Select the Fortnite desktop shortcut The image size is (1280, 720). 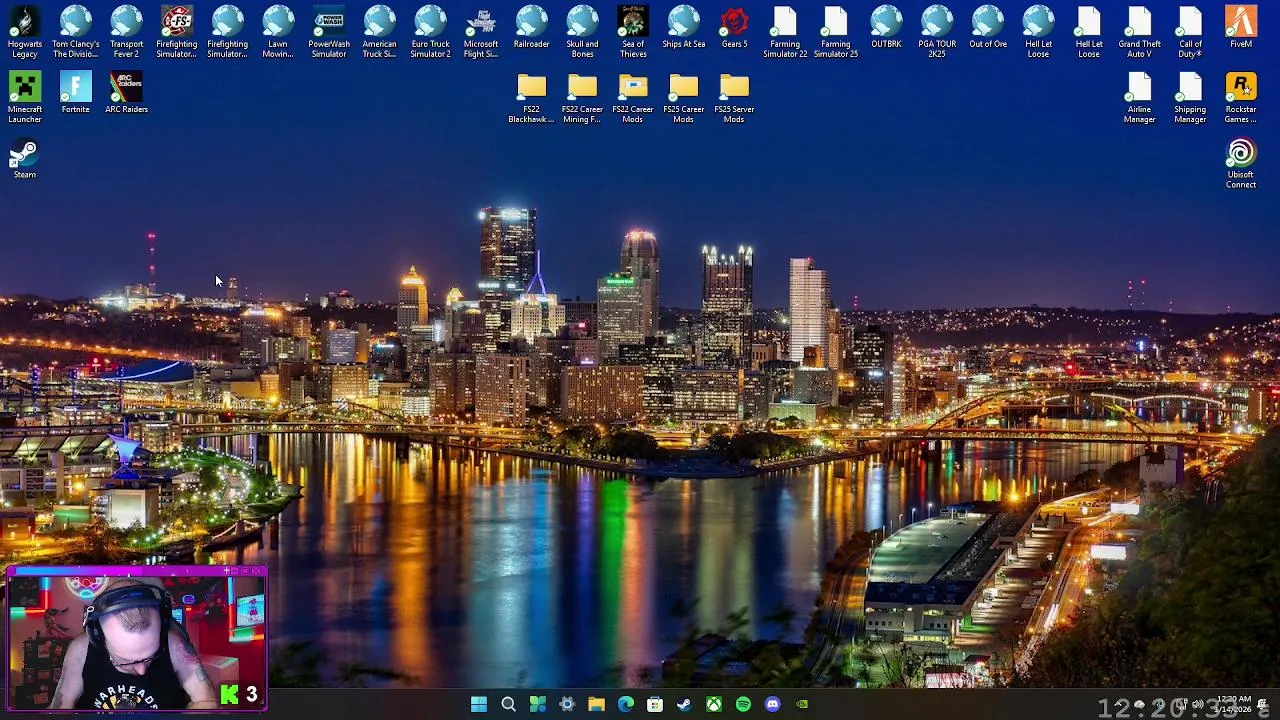tap(76, 93)
